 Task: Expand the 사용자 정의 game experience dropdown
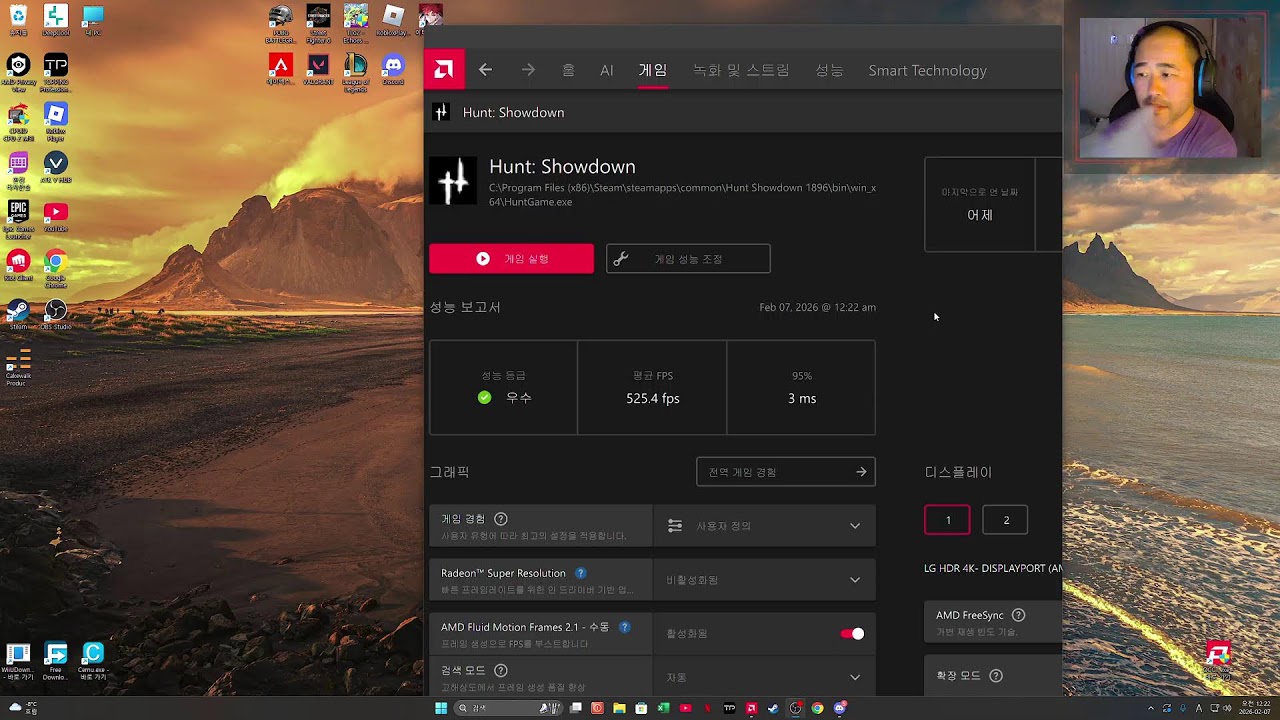[764, 526]
